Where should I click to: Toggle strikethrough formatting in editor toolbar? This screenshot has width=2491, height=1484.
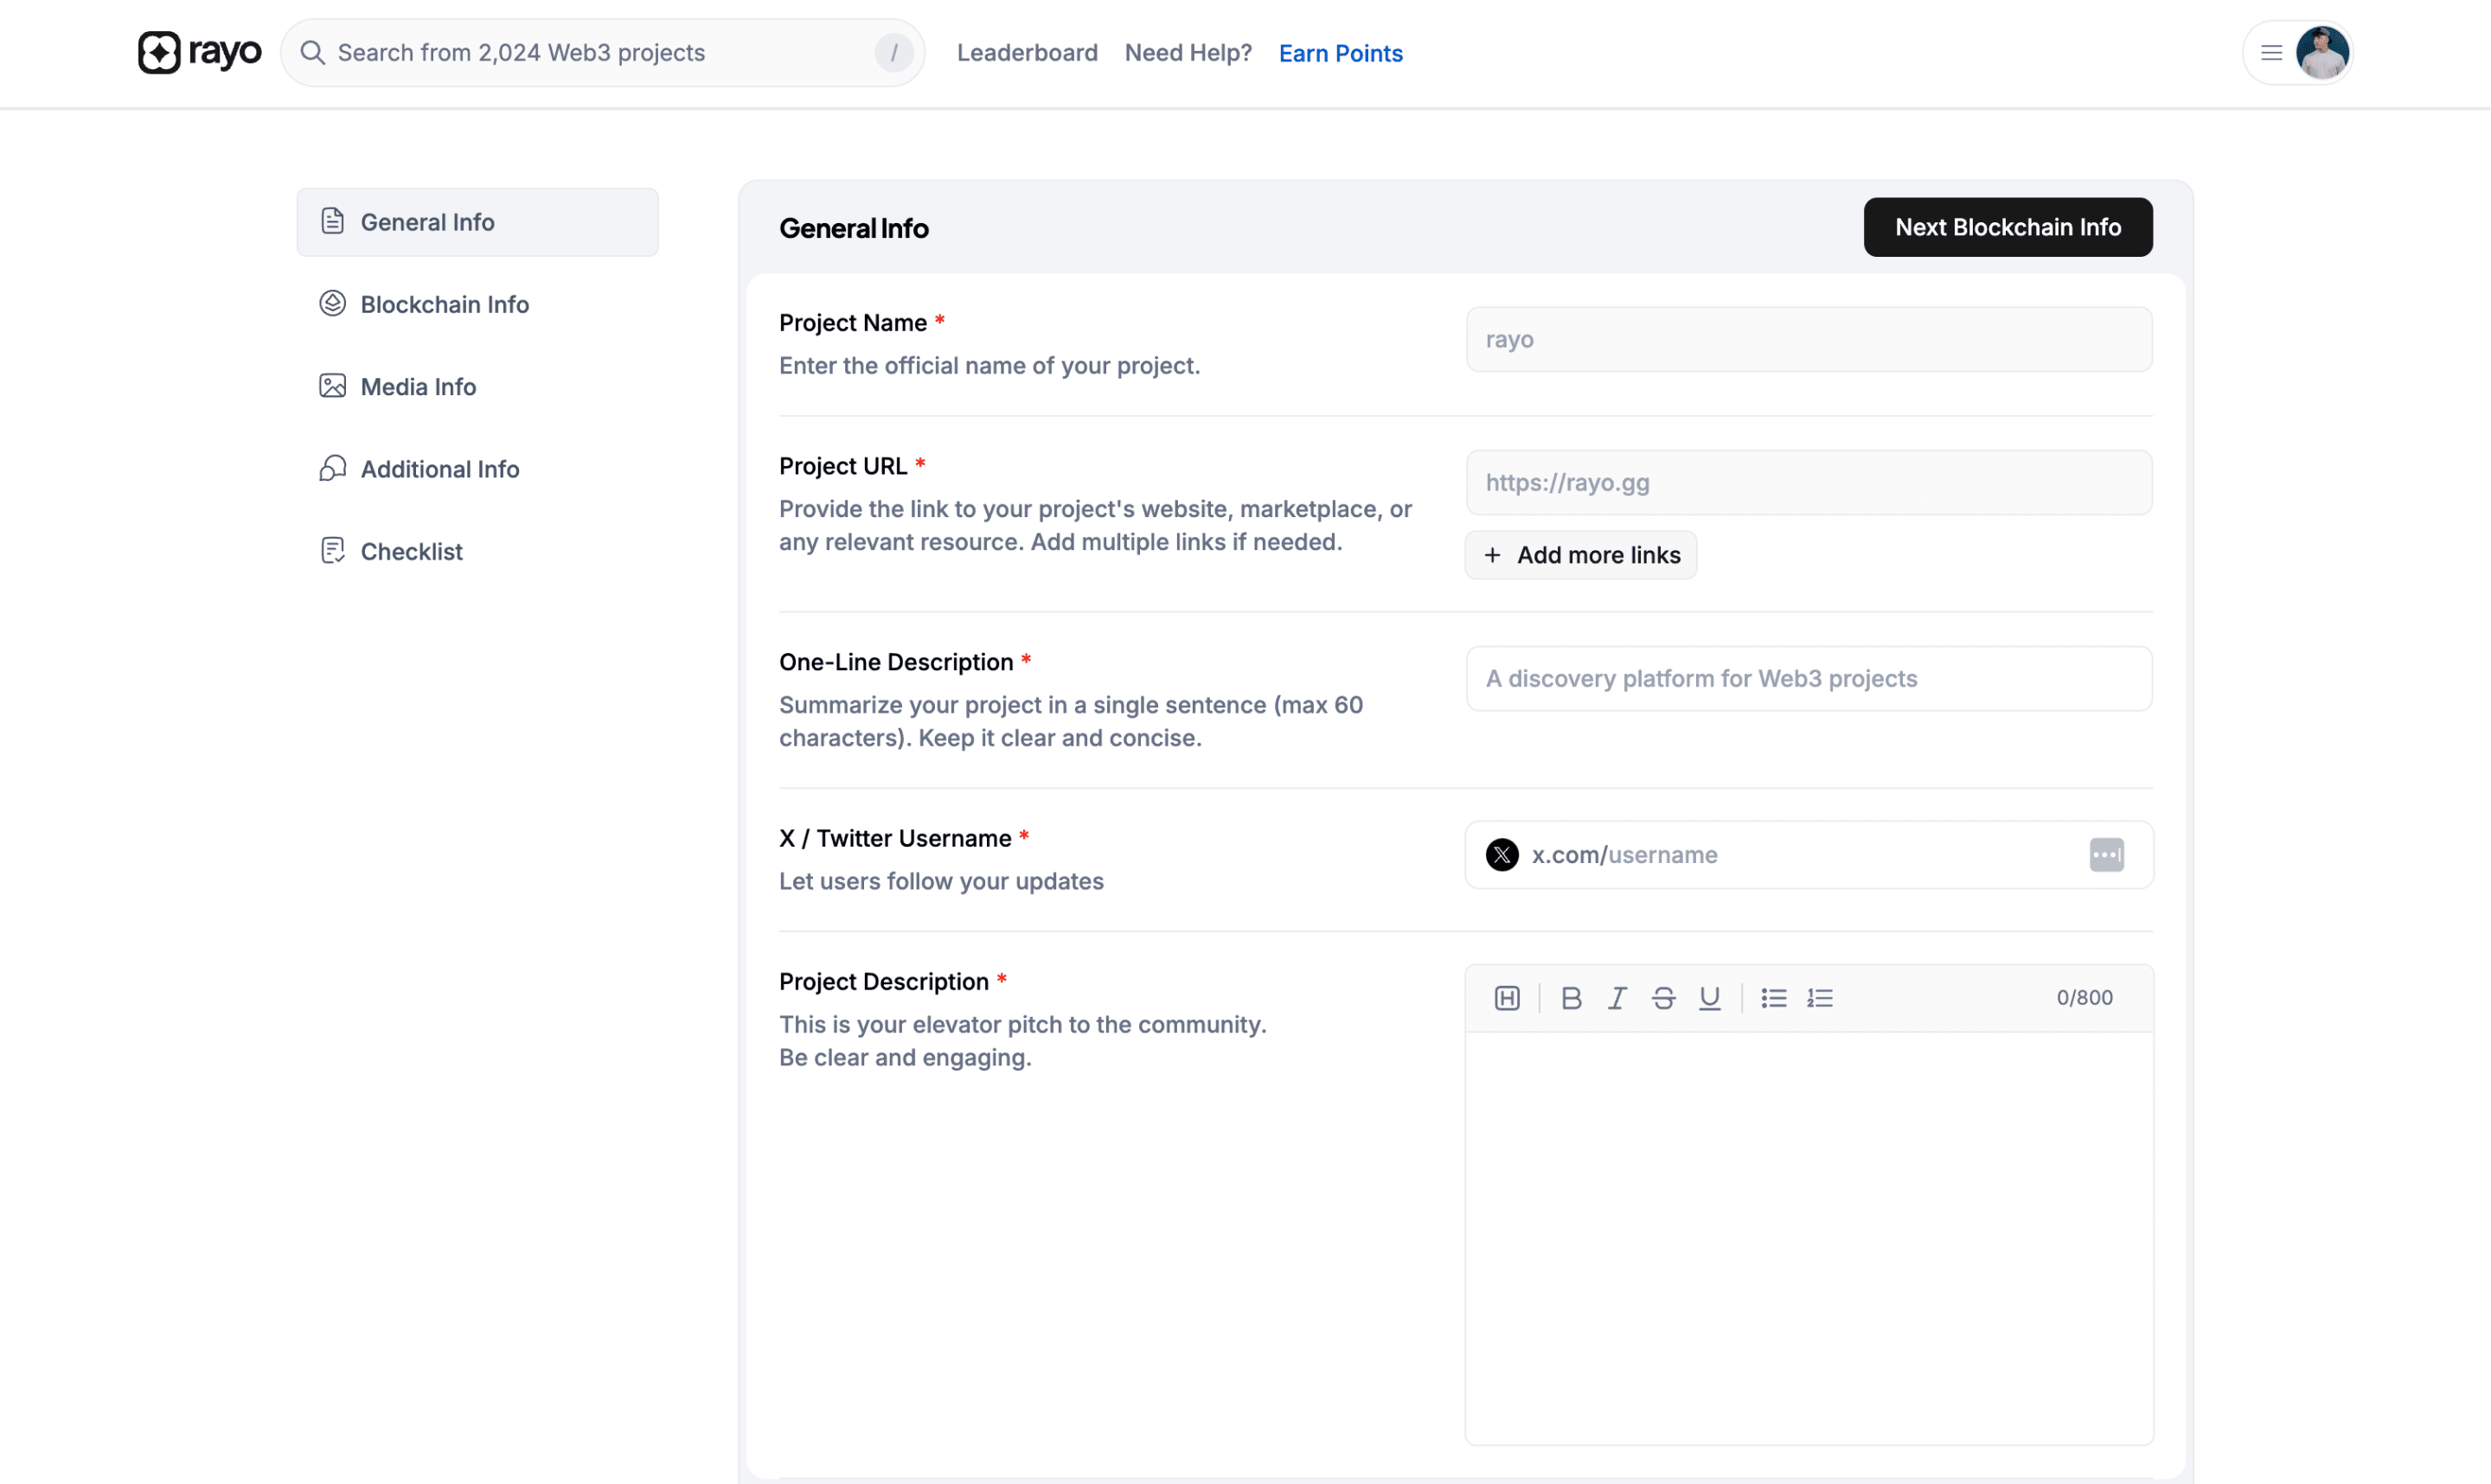pos(1663,998)
